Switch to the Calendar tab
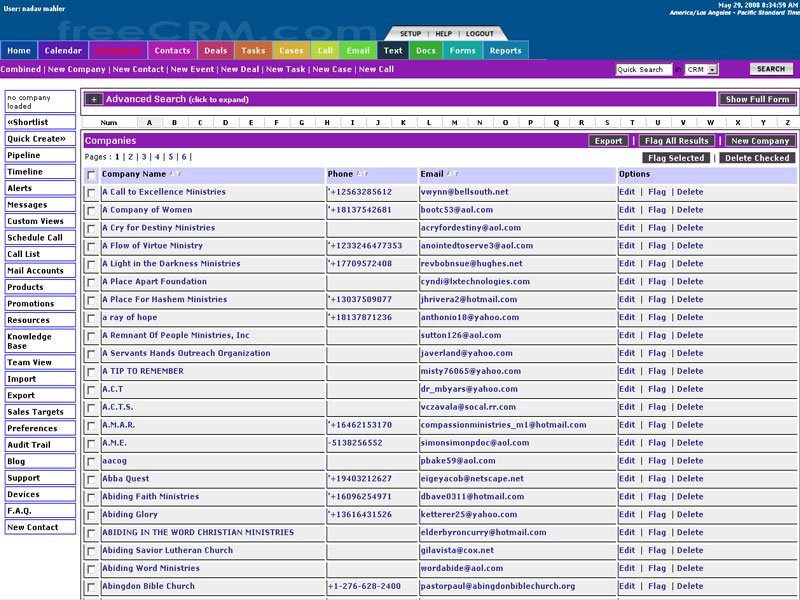The width and height of the screenshot is (800, 600). [x=63, y=51]
